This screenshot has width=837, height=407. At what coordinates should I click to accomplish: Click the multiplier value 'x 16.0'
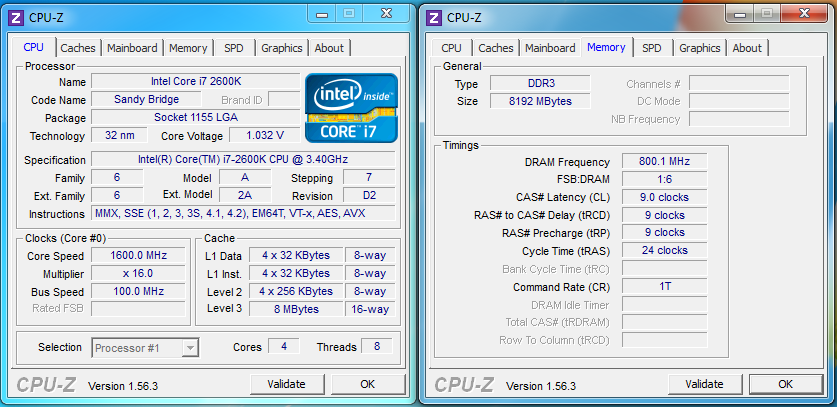(x=138, y=273)
